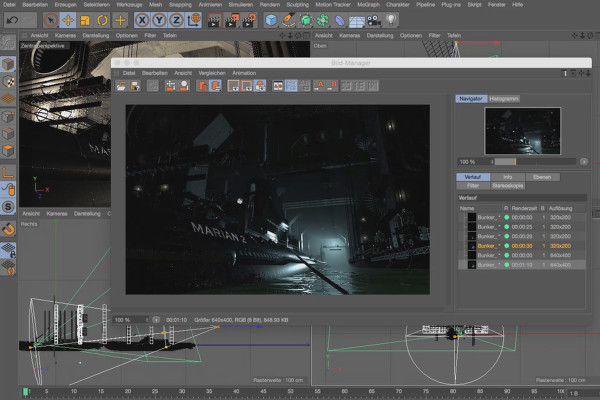Open Ansicht menu in Bild-Manager
The width and height of the screenshot is (600, 400).
click(183, 73)
